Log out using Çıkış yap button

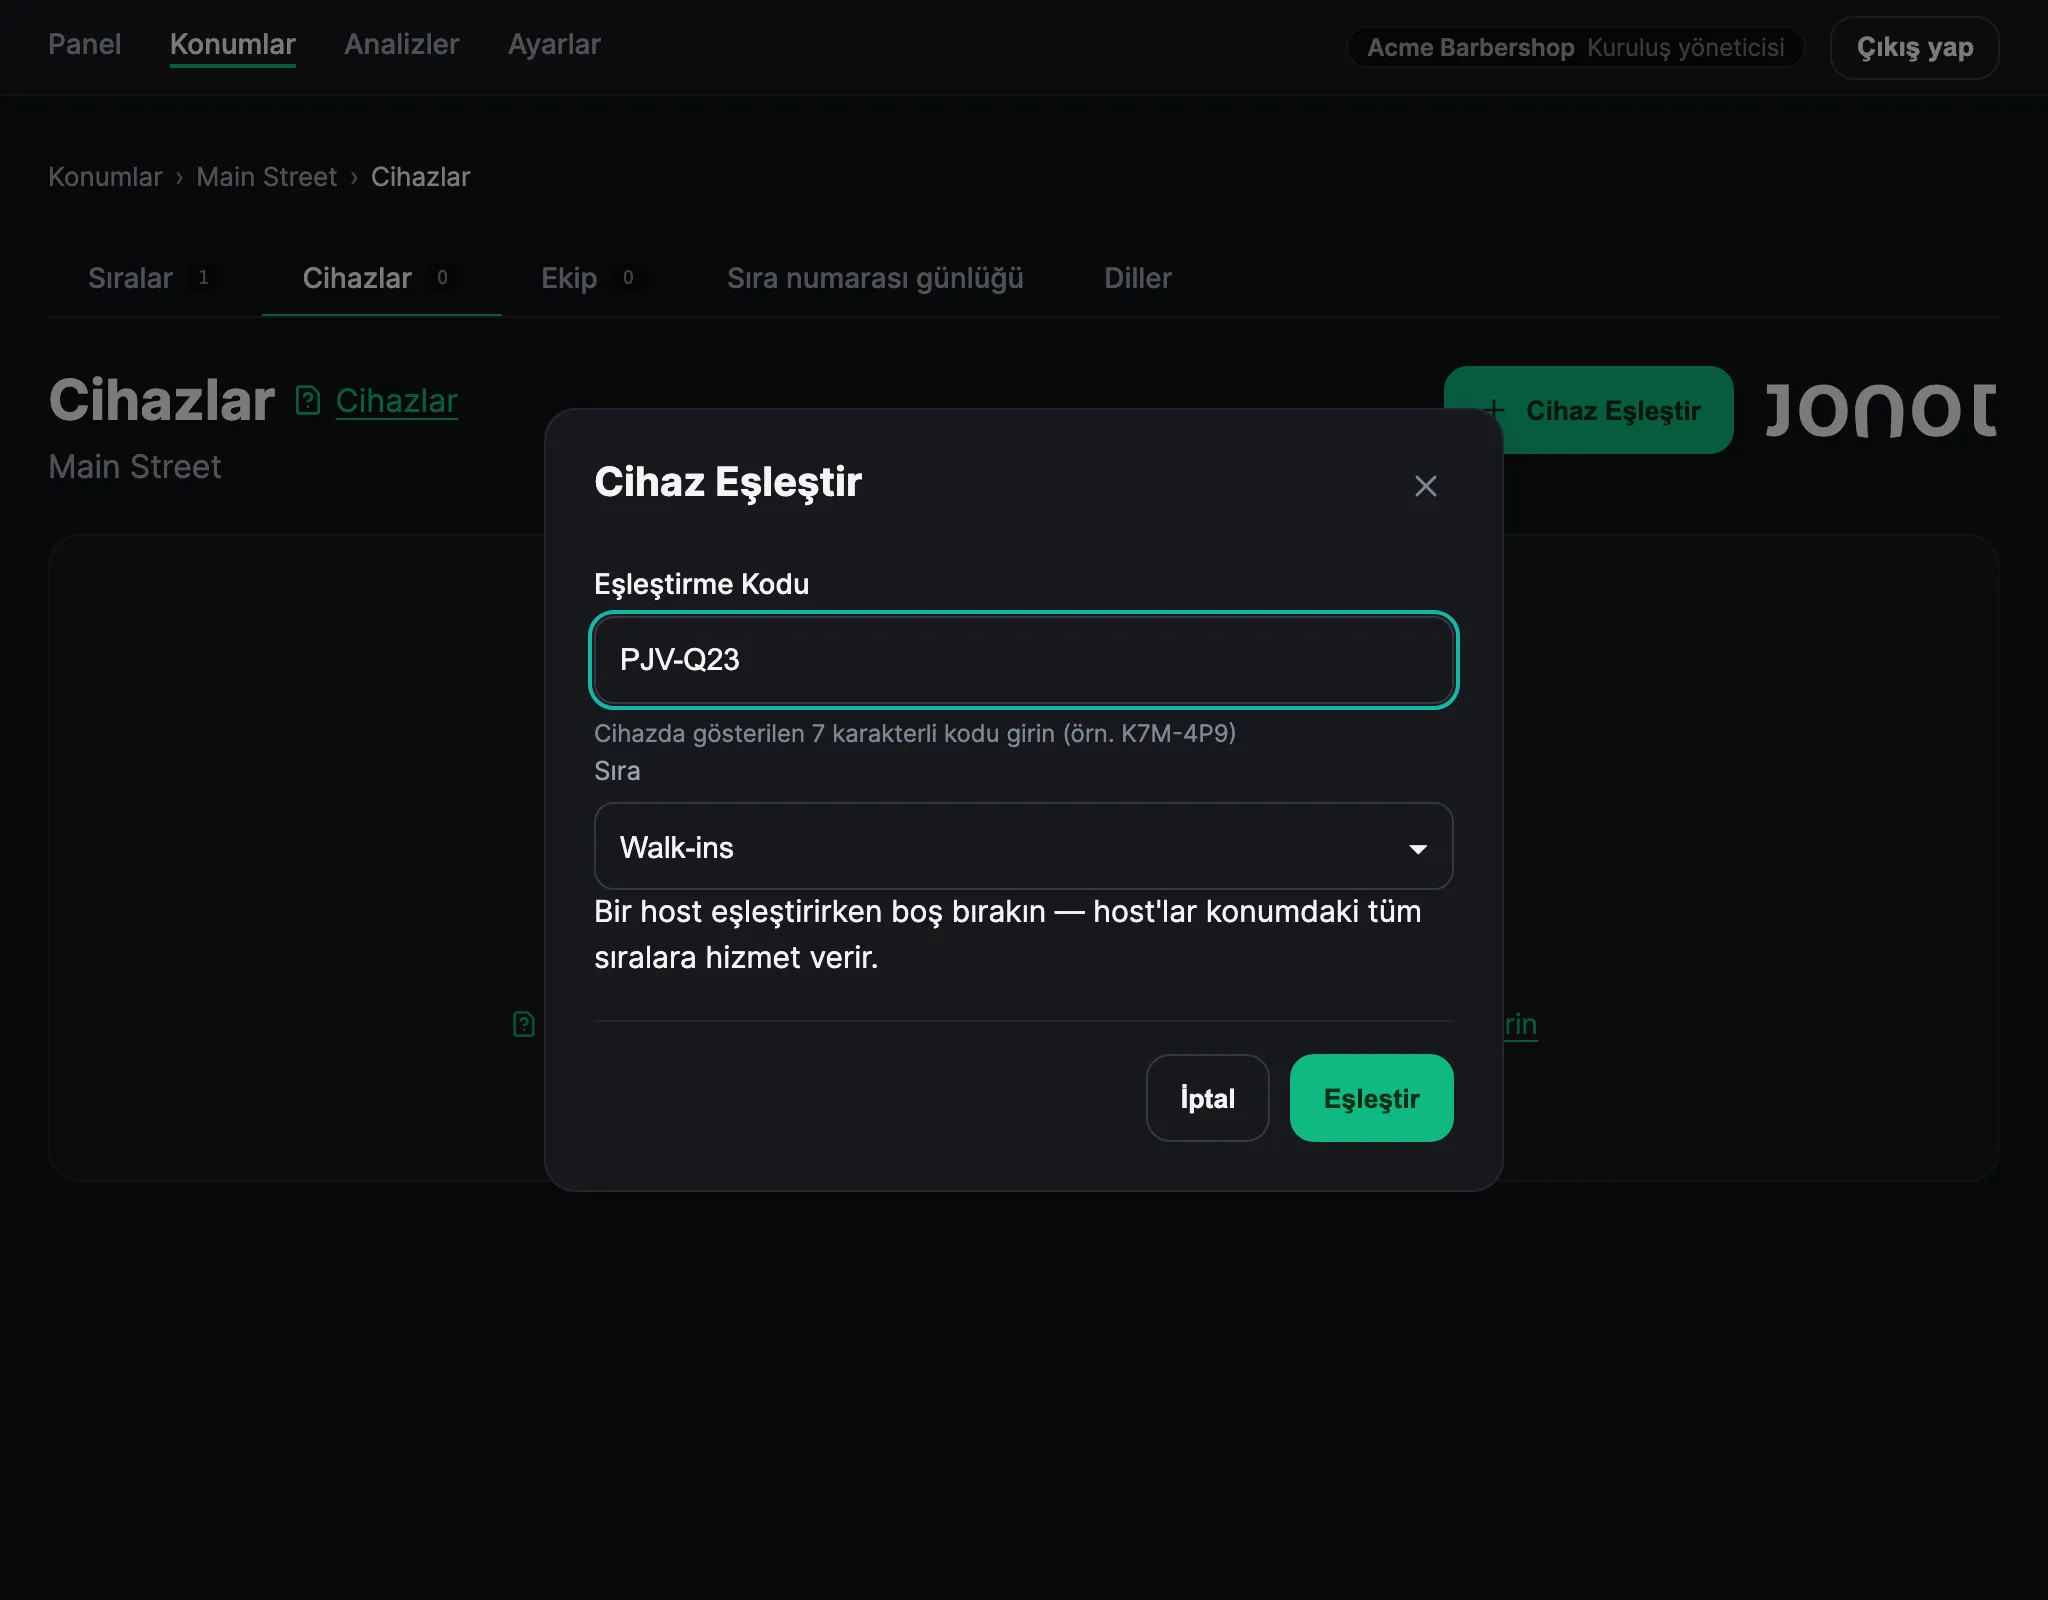coord(1914,47)
